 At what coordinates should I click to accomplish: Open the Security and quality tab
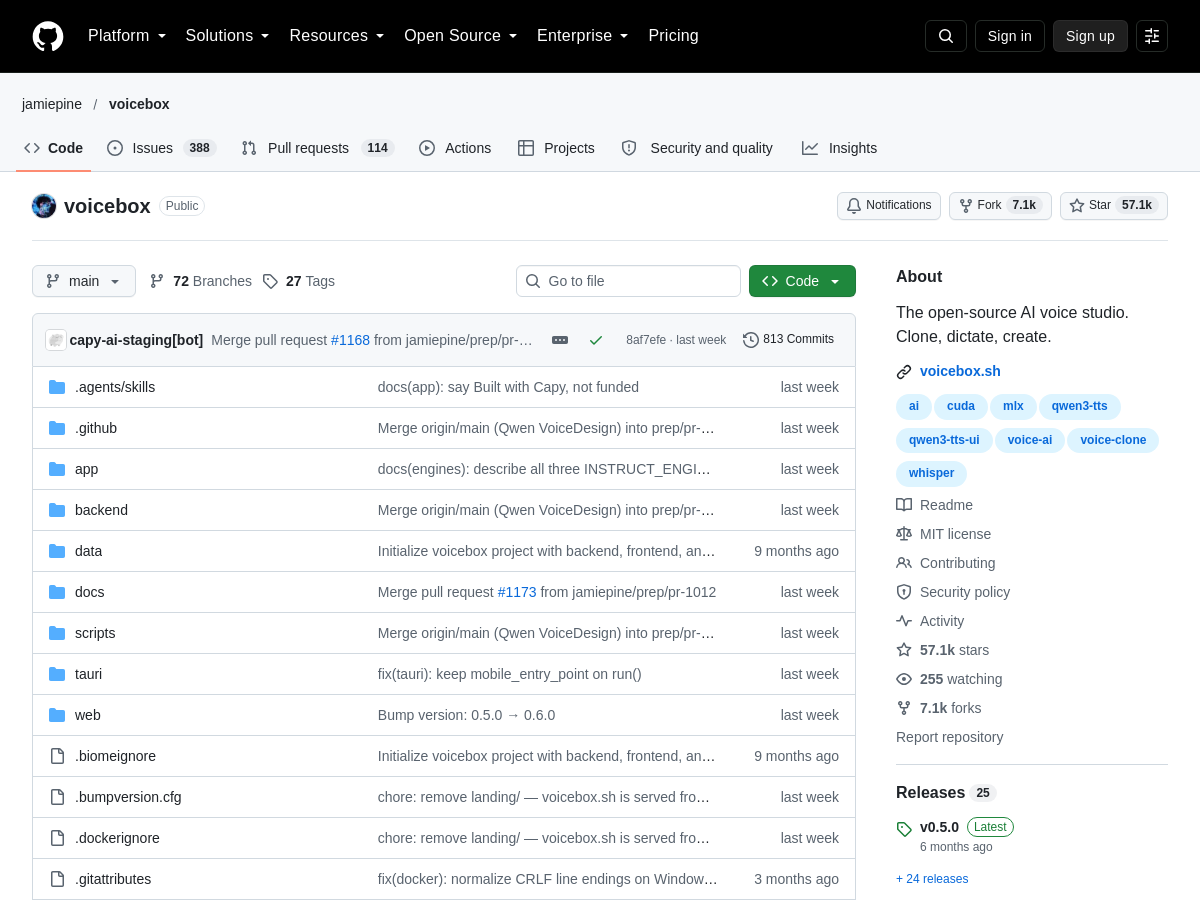(x=697, y=148)
